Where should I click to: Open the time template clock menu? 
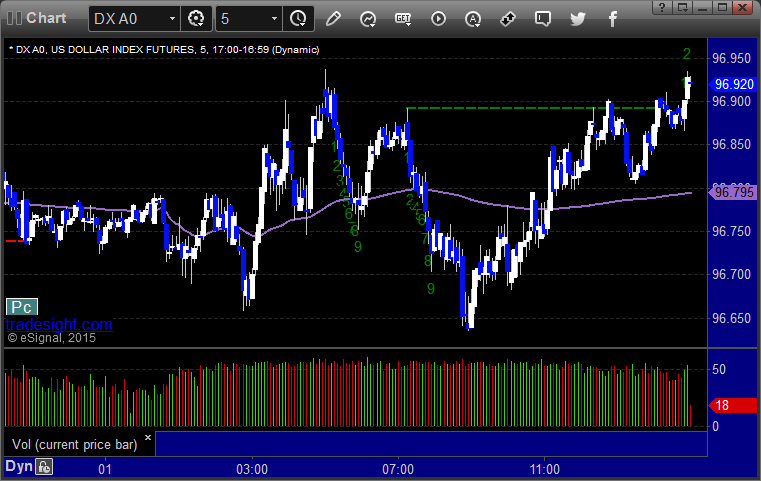(x=298, y=19)
